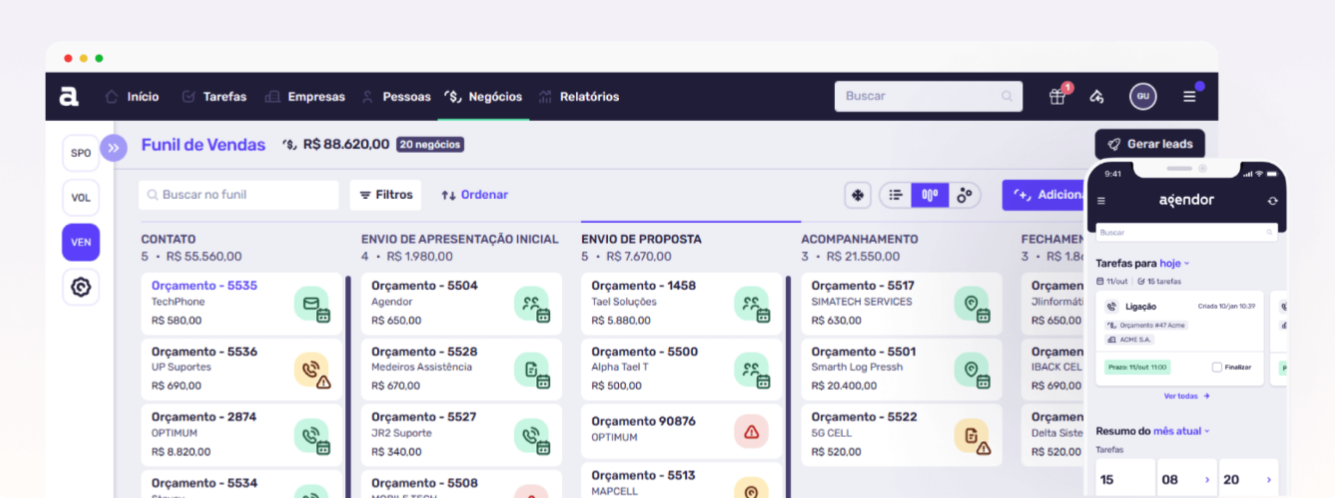
Task: Select the SPO funnel in sidebar
Action: pyautogui.click(x=81, y=153)
